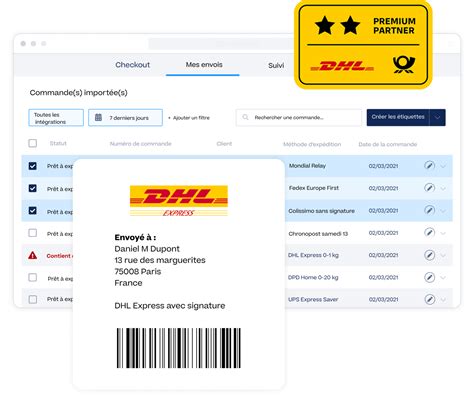Switch to the Mes envois tab
Viewport: 474px width, 396px height.
click(x=204, y=65)
